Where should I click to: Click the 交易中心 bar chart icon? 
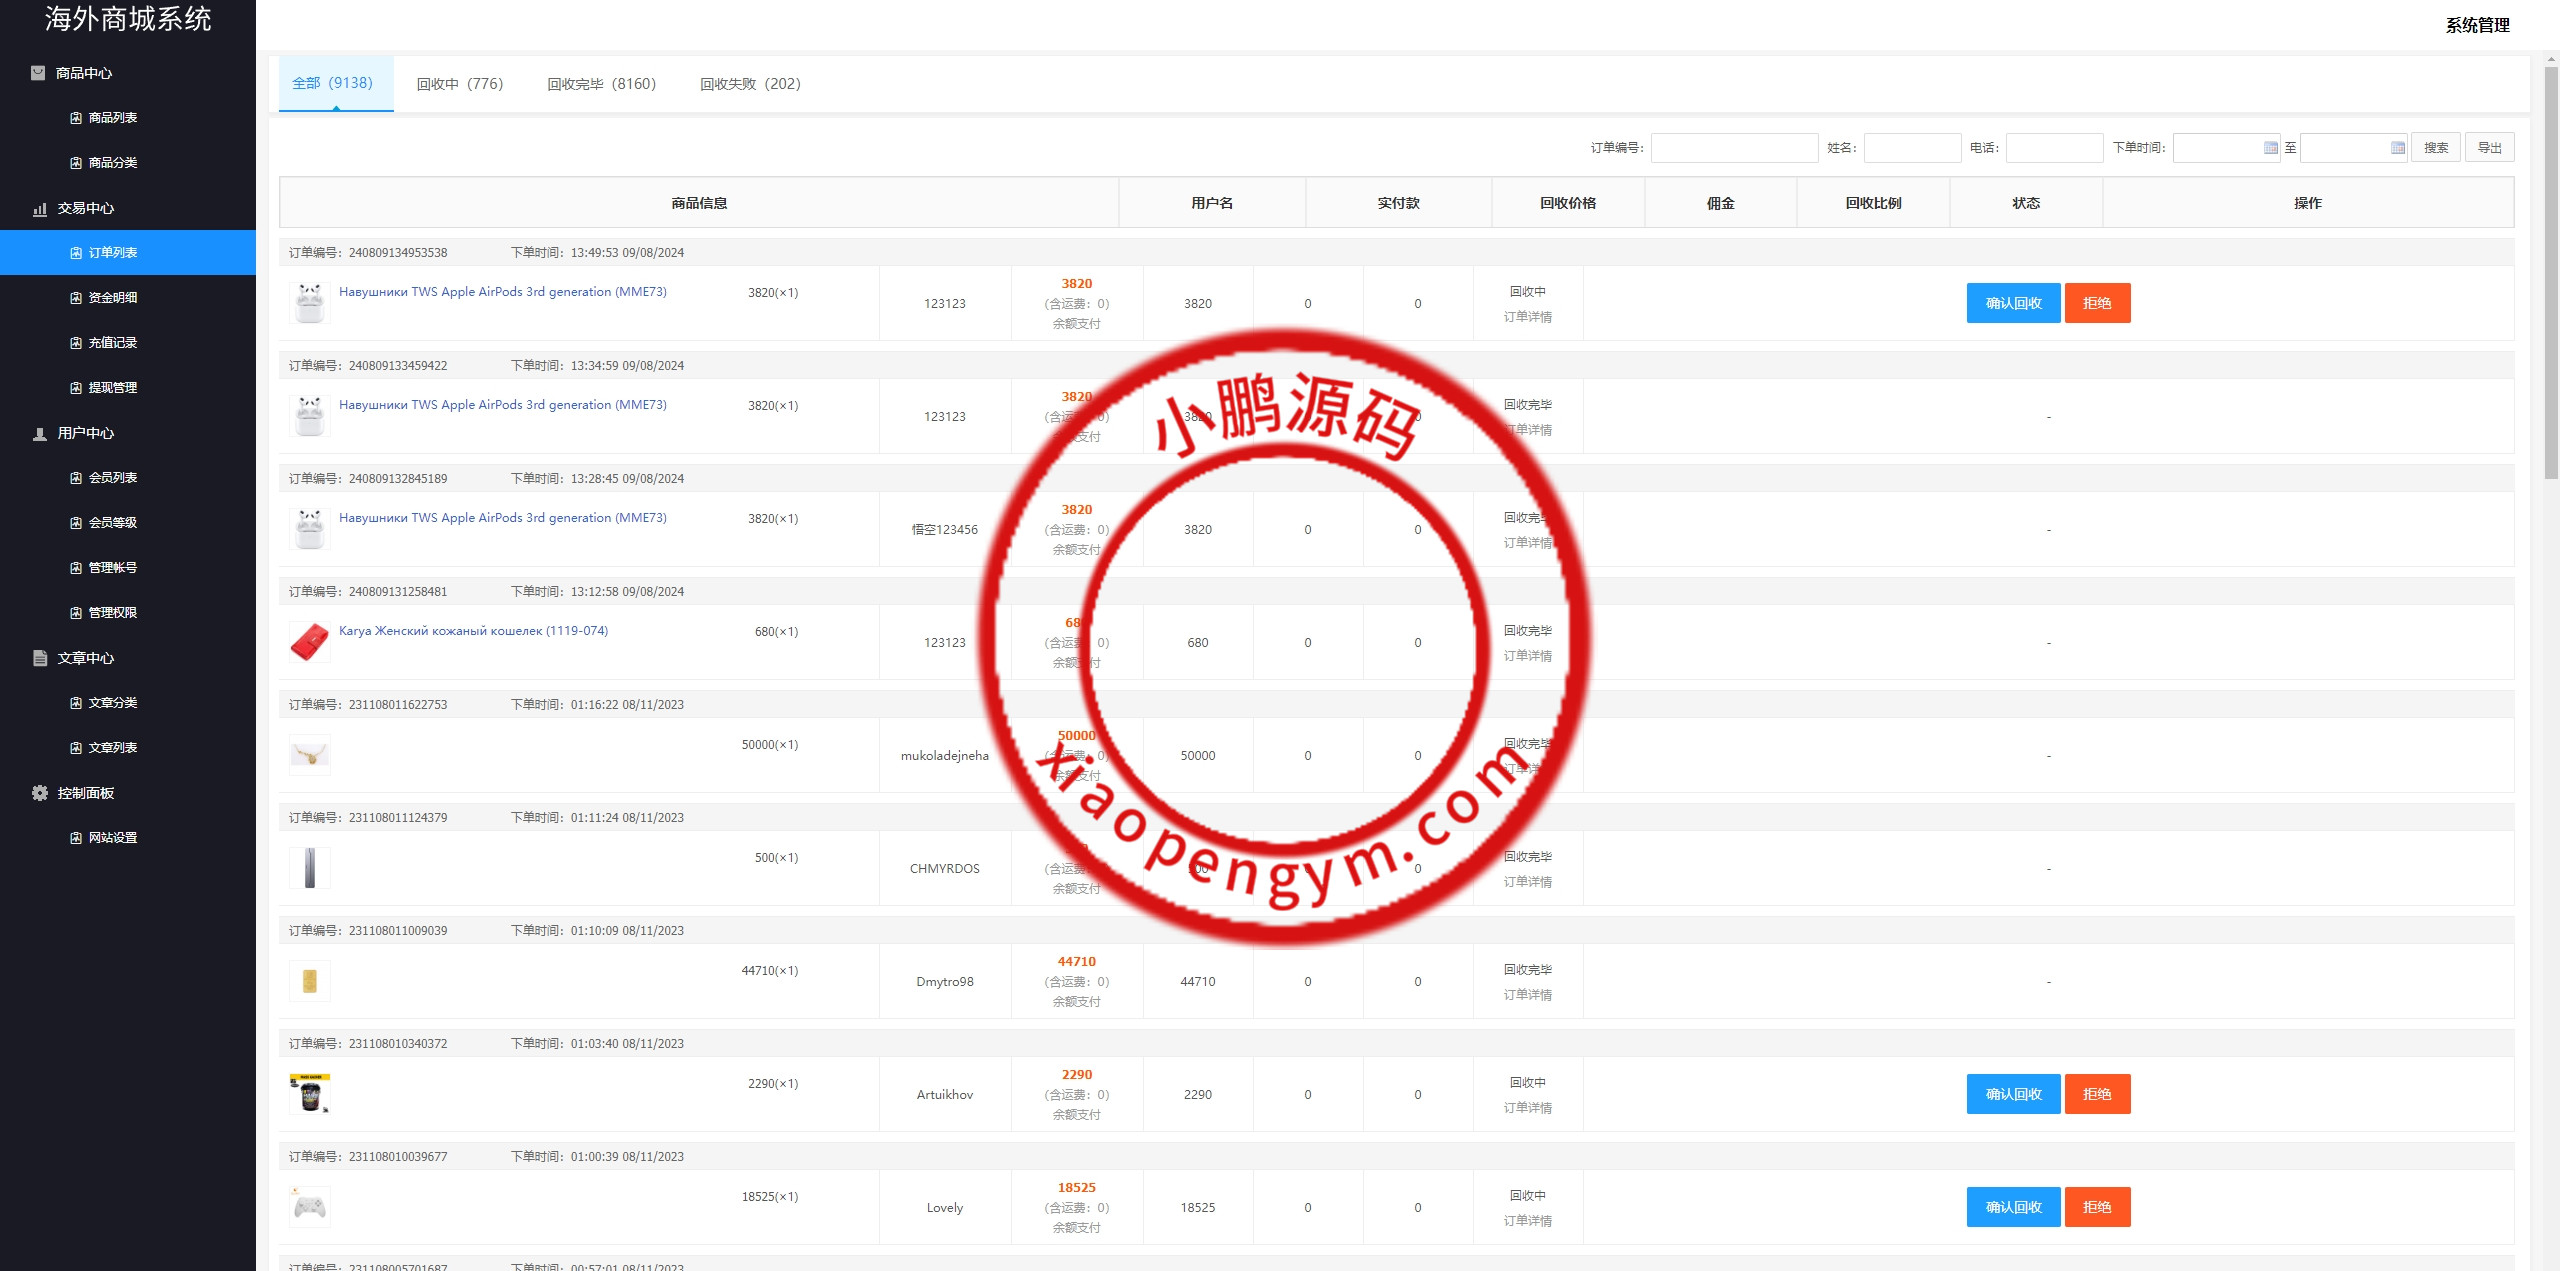(40, 209)
